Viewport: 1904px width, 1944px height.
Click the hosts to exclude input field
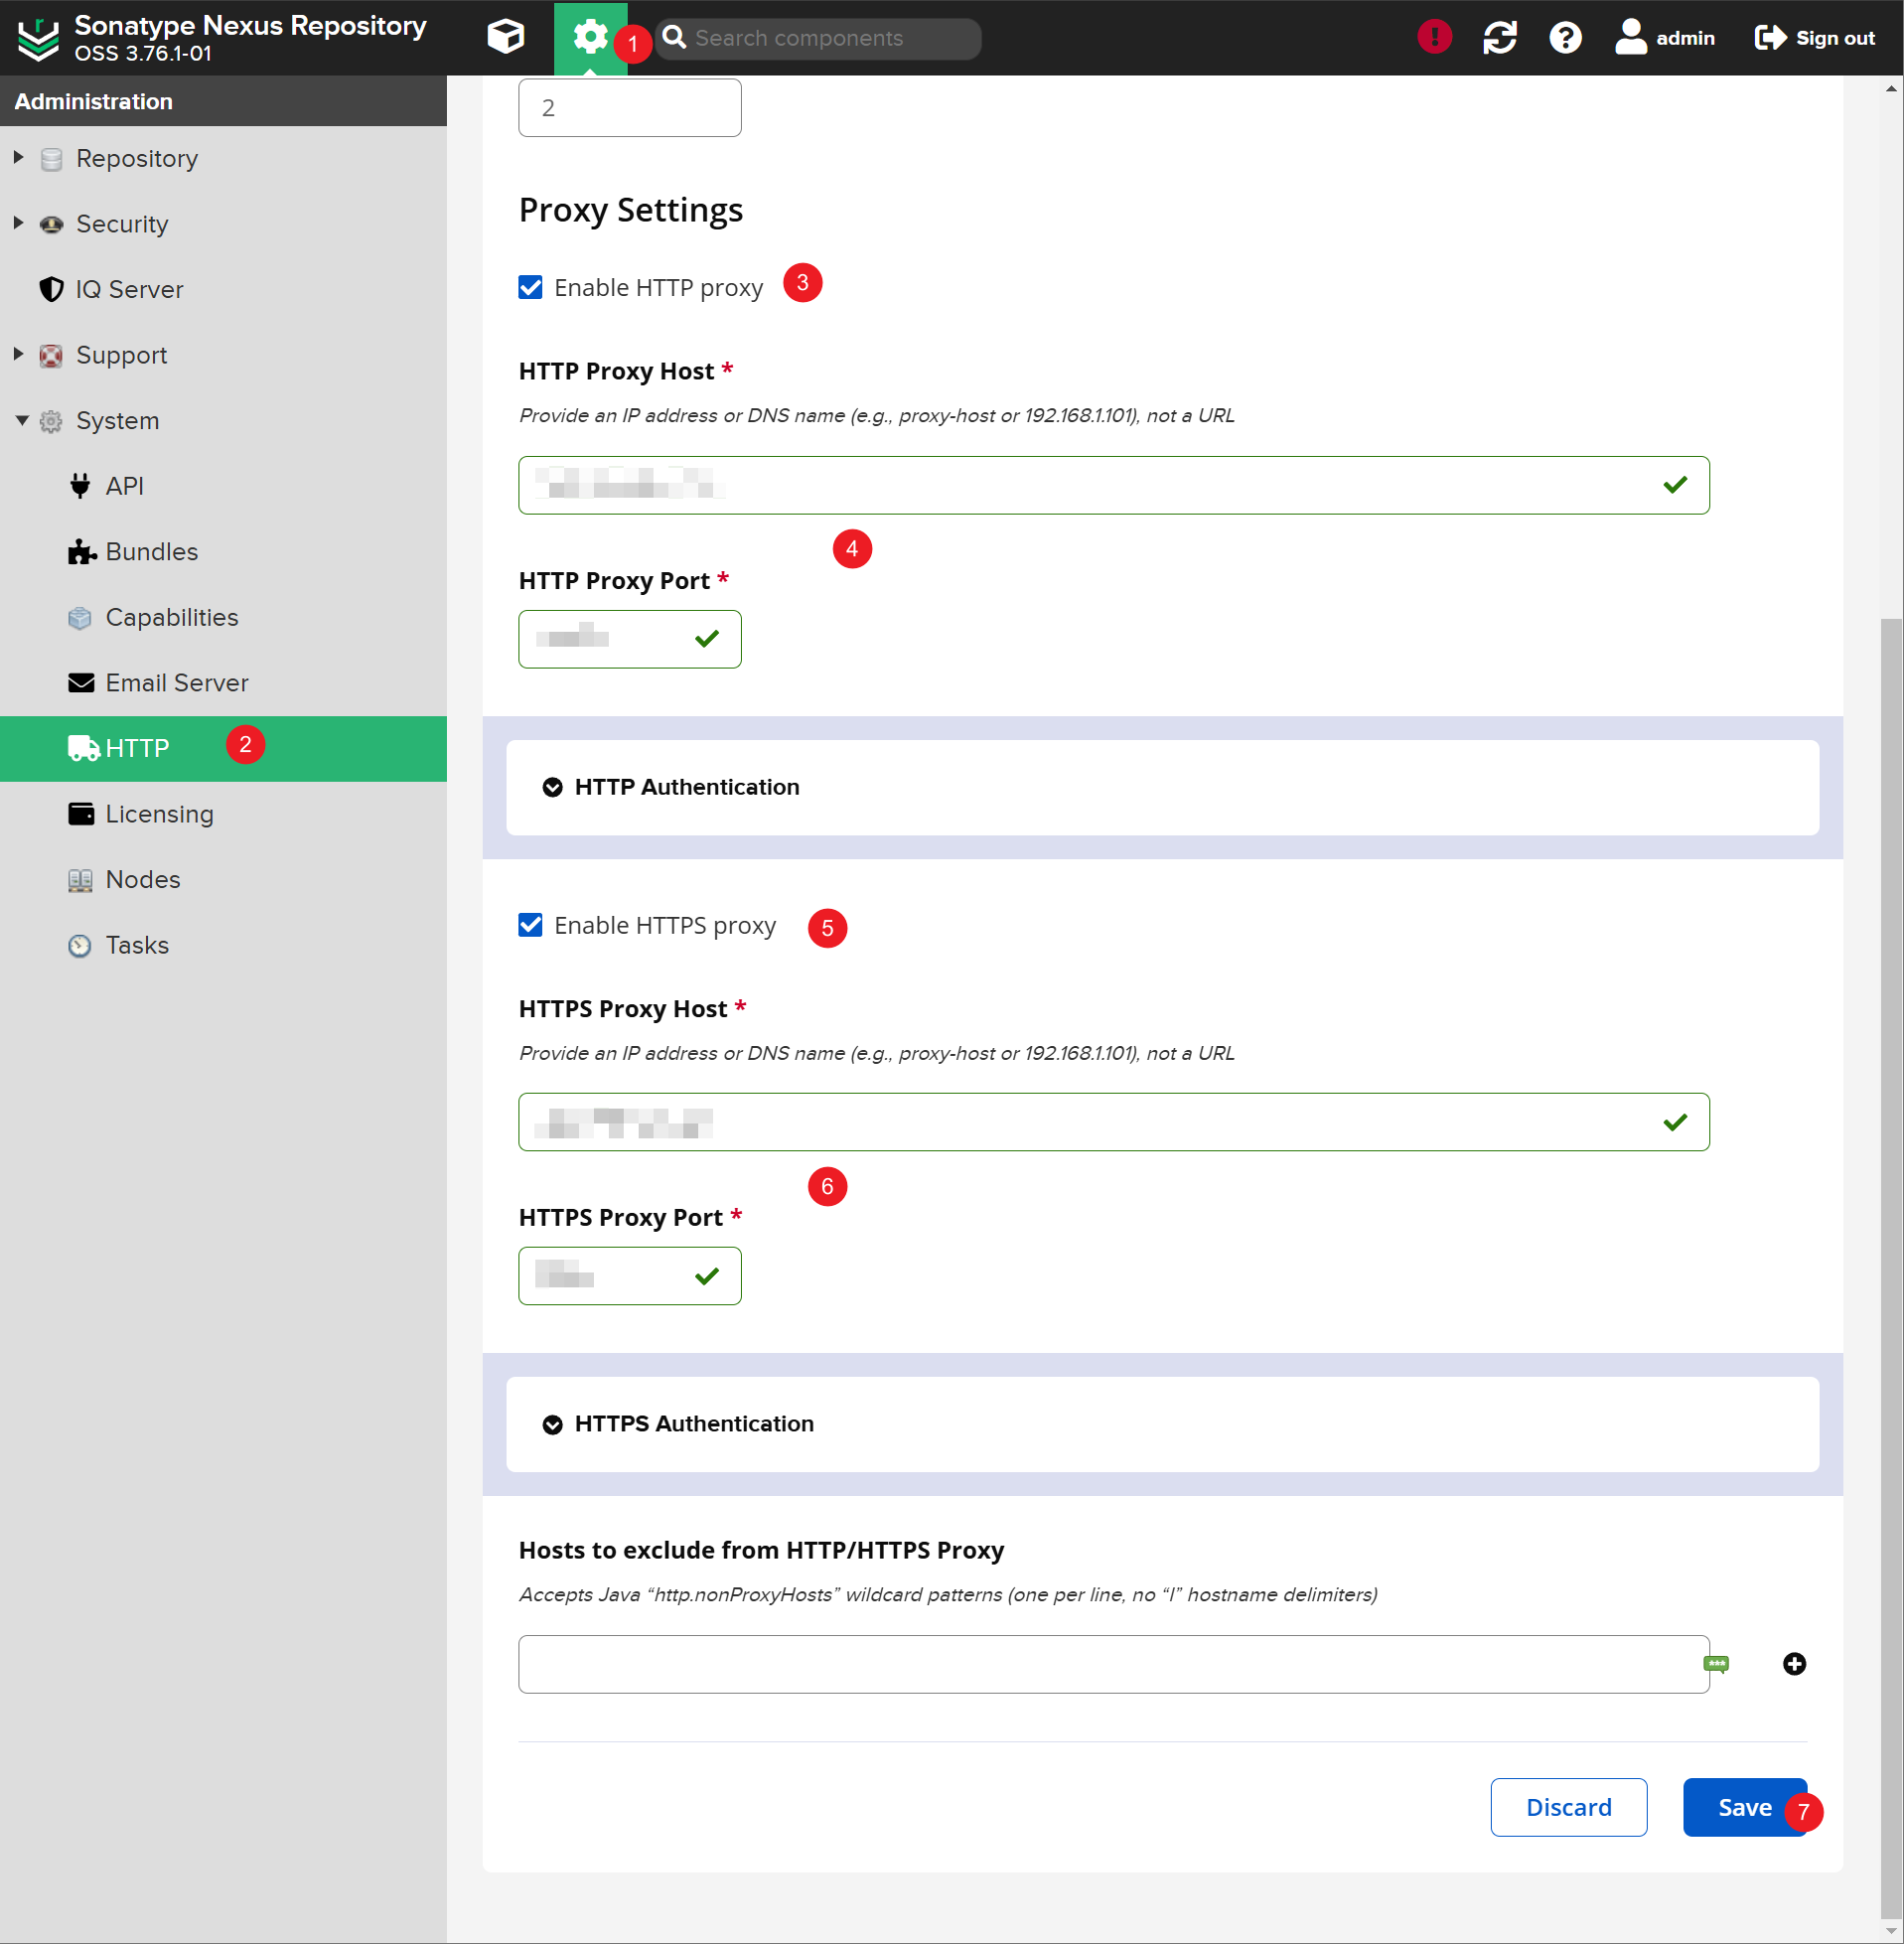[x=1113, y=1663]
